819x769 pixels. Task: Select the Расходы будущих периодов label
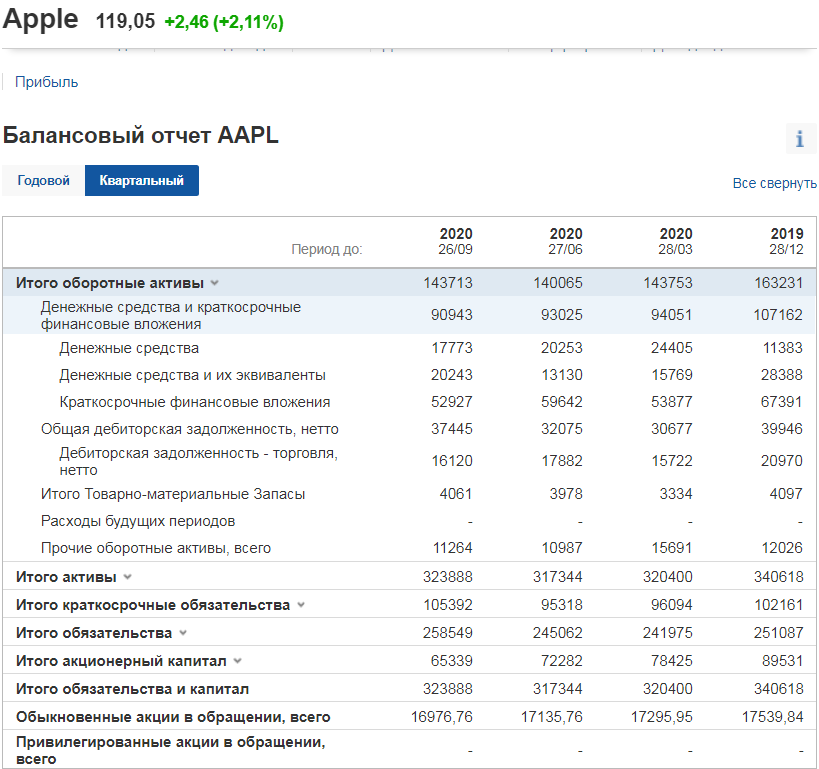point(138,521)
